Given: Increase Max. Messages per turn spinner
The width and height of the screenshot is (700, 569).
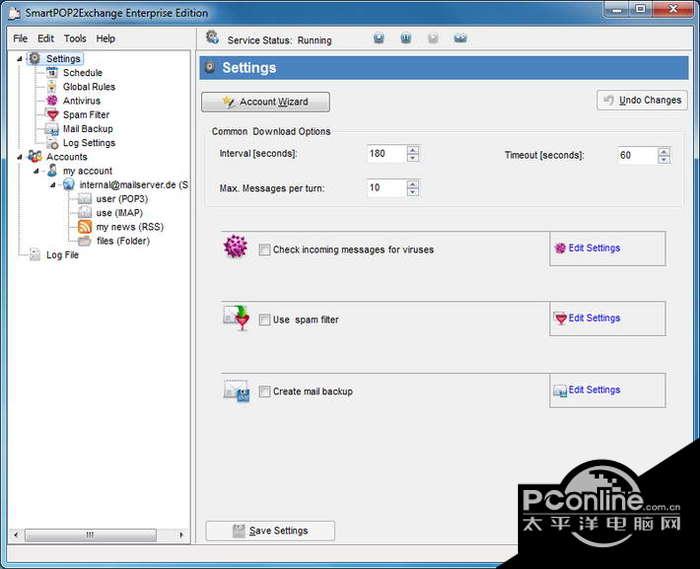Looking at the screenshot, I should [x=413, y=184].
